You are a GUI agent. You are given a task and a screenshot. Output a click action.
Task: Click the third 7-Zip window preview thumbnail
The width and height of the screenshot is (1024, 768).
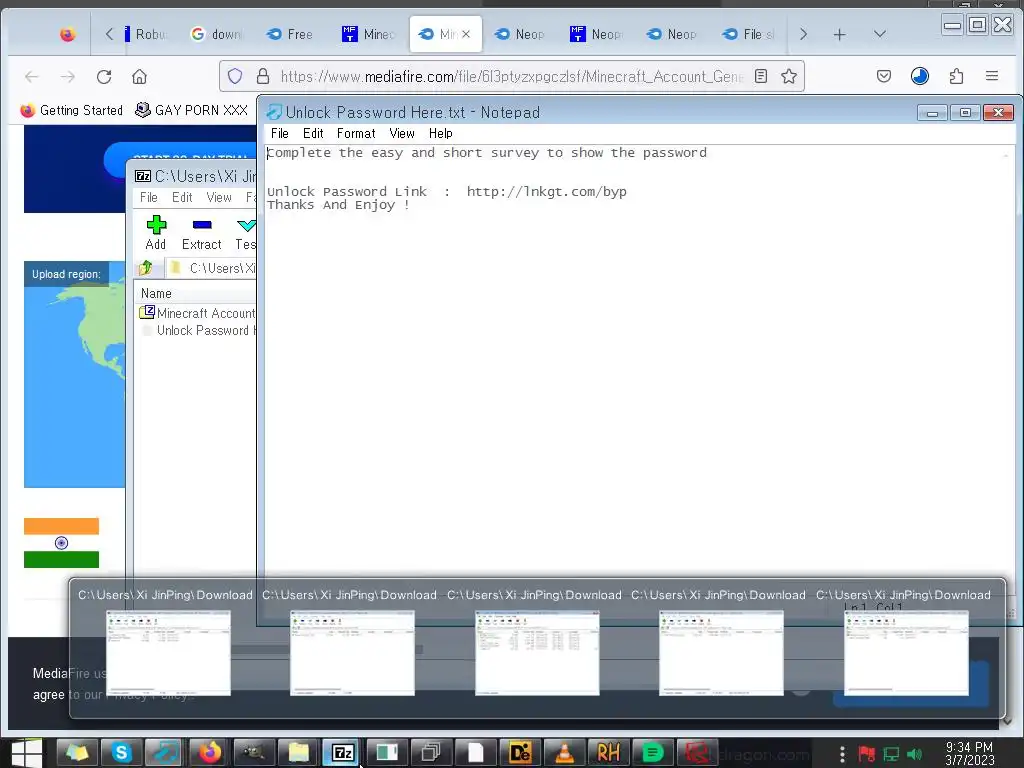click(x=537, y=652)
